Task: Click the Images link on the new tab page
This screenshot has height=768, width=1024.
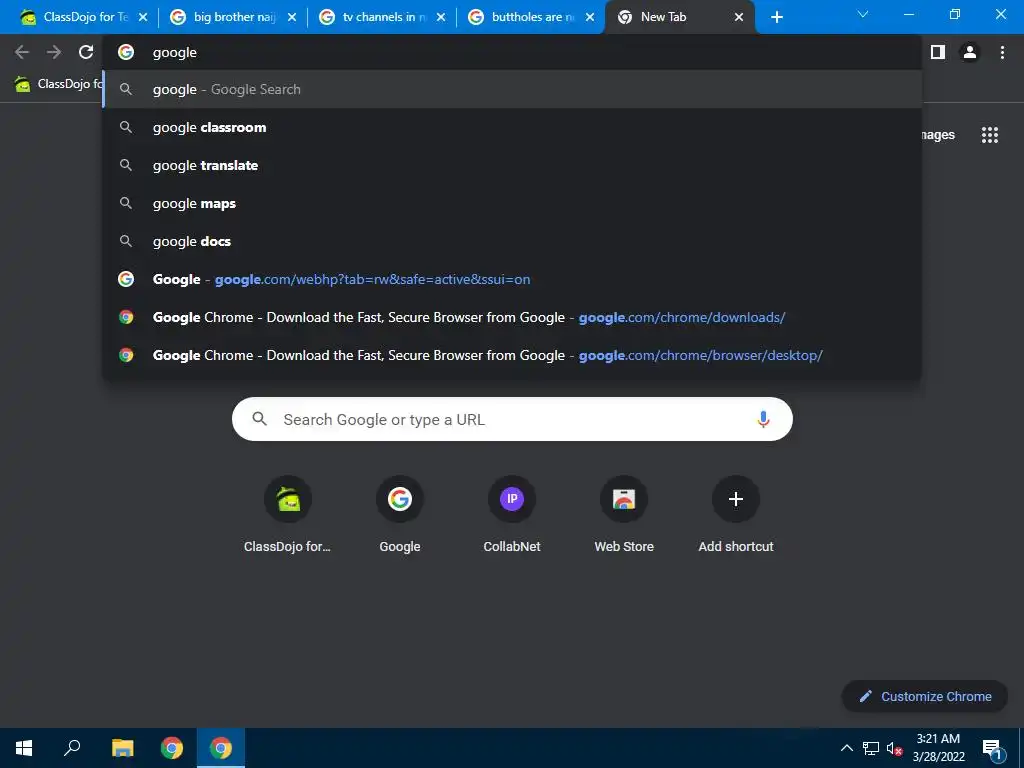Action: 938,135
